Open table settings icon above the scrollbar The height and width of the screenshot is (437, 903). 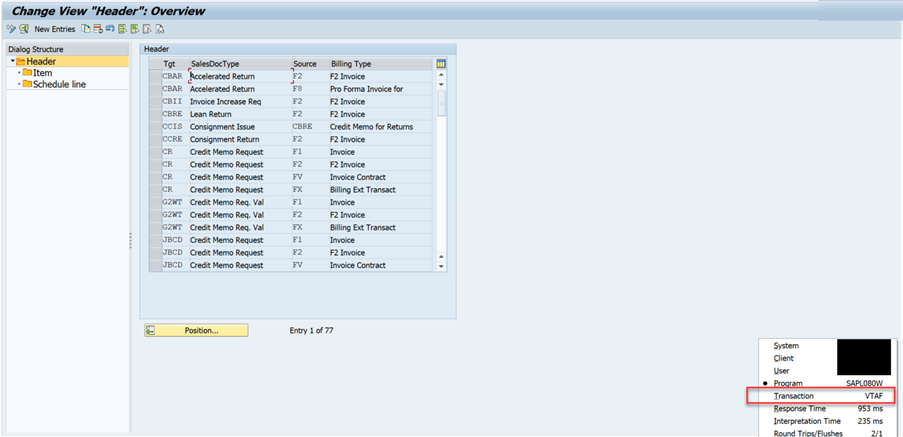[441, 64]
